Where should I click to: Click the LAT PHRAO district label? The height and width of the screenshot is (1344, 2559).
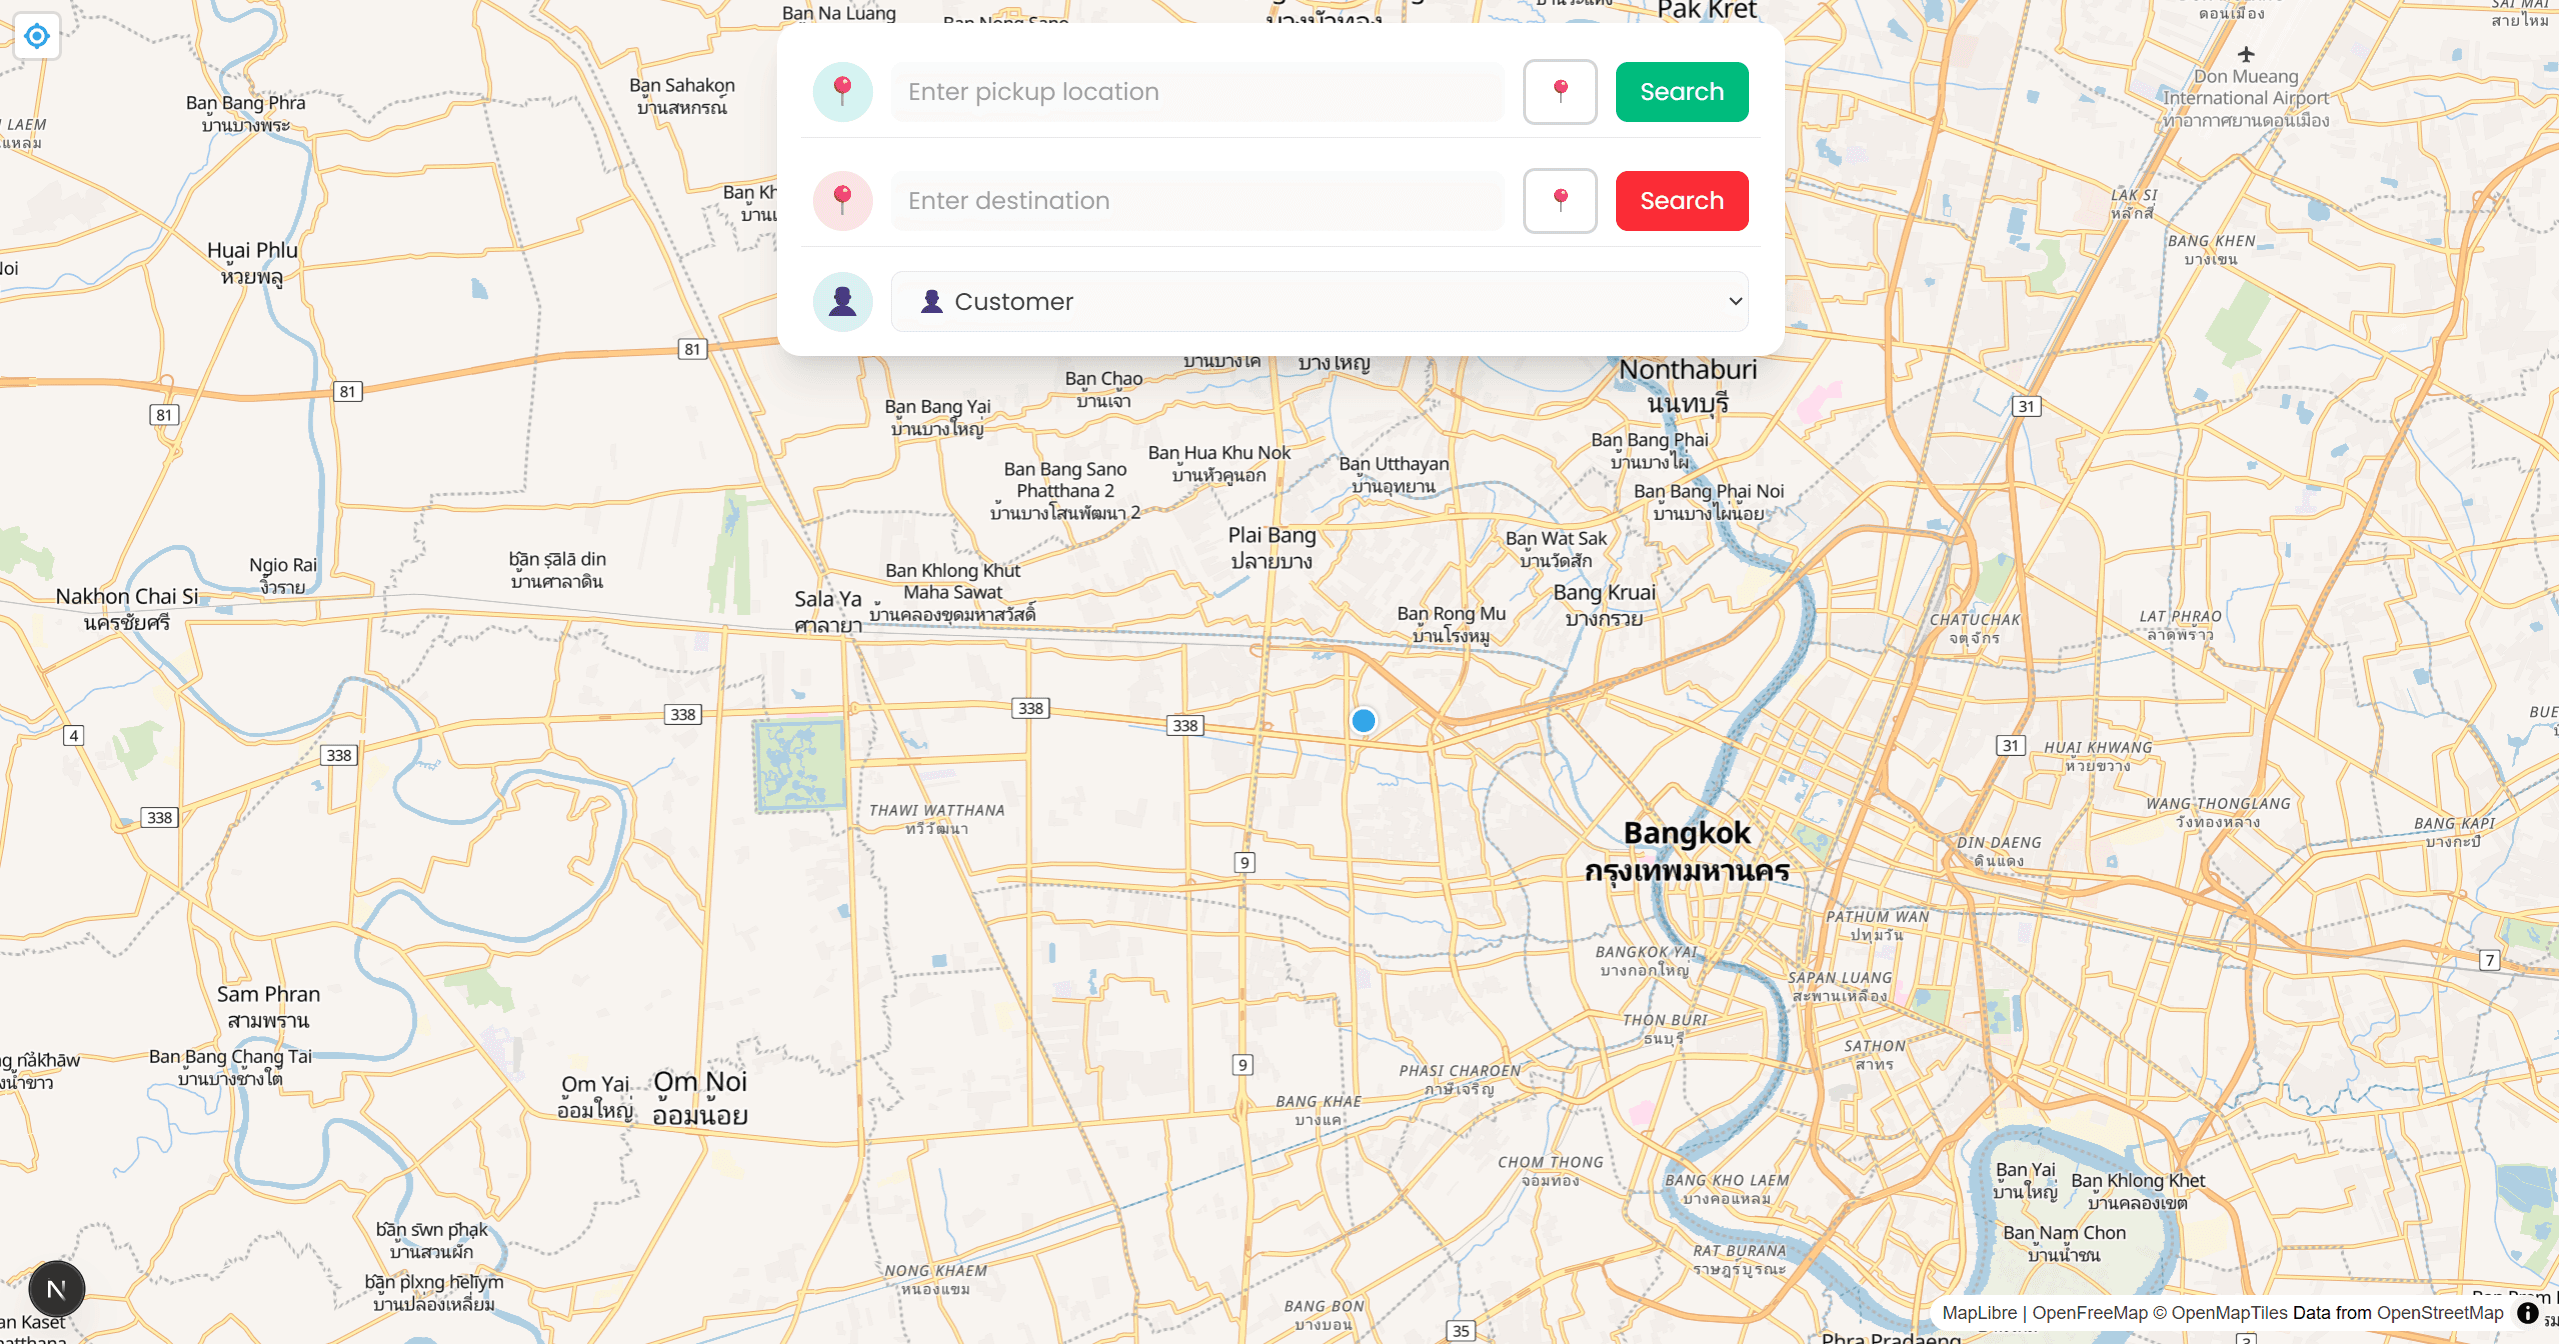pos(2181,625)
